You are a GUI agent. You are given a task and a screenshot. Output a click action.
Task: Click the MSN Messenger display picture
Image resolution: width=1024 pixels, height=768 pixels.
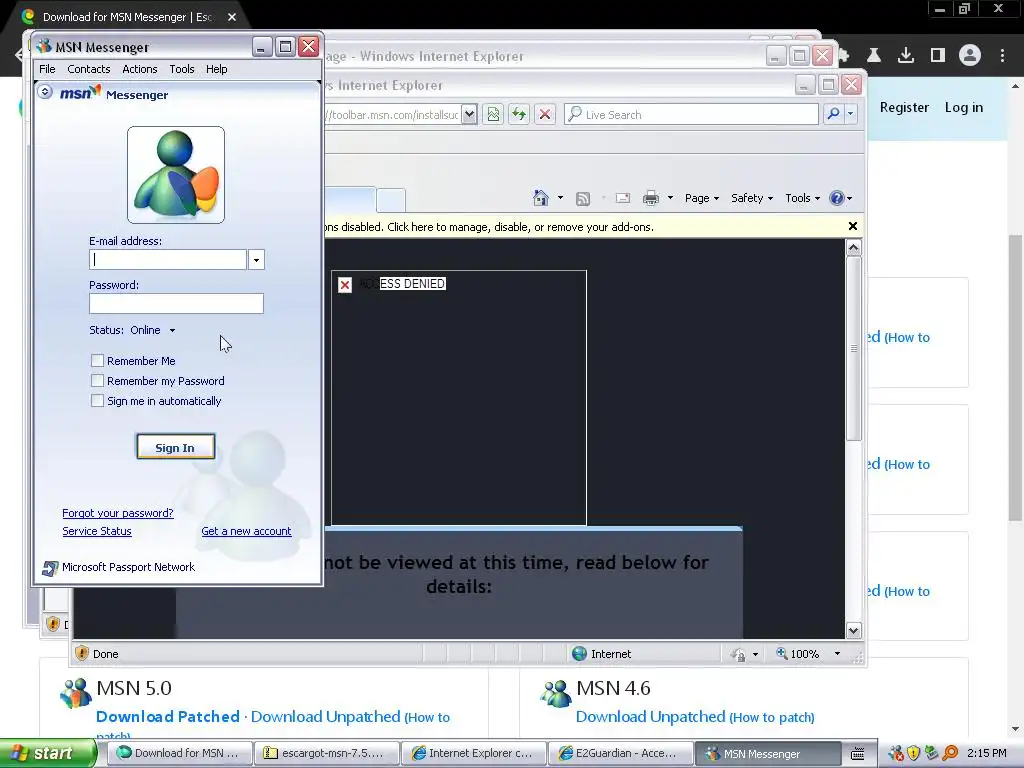click(x=176, y=175)
